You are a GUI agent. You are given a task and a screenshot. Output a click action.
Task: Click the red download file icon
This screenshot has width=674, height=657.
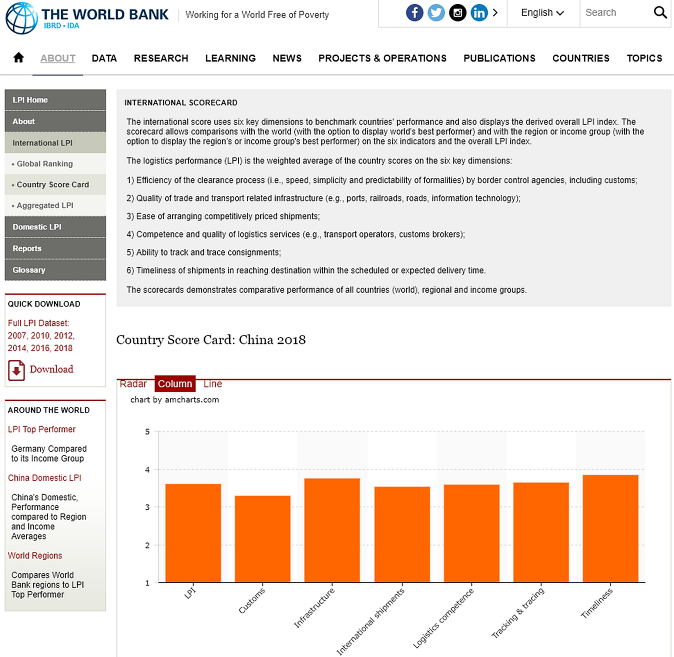pos(17,370)
